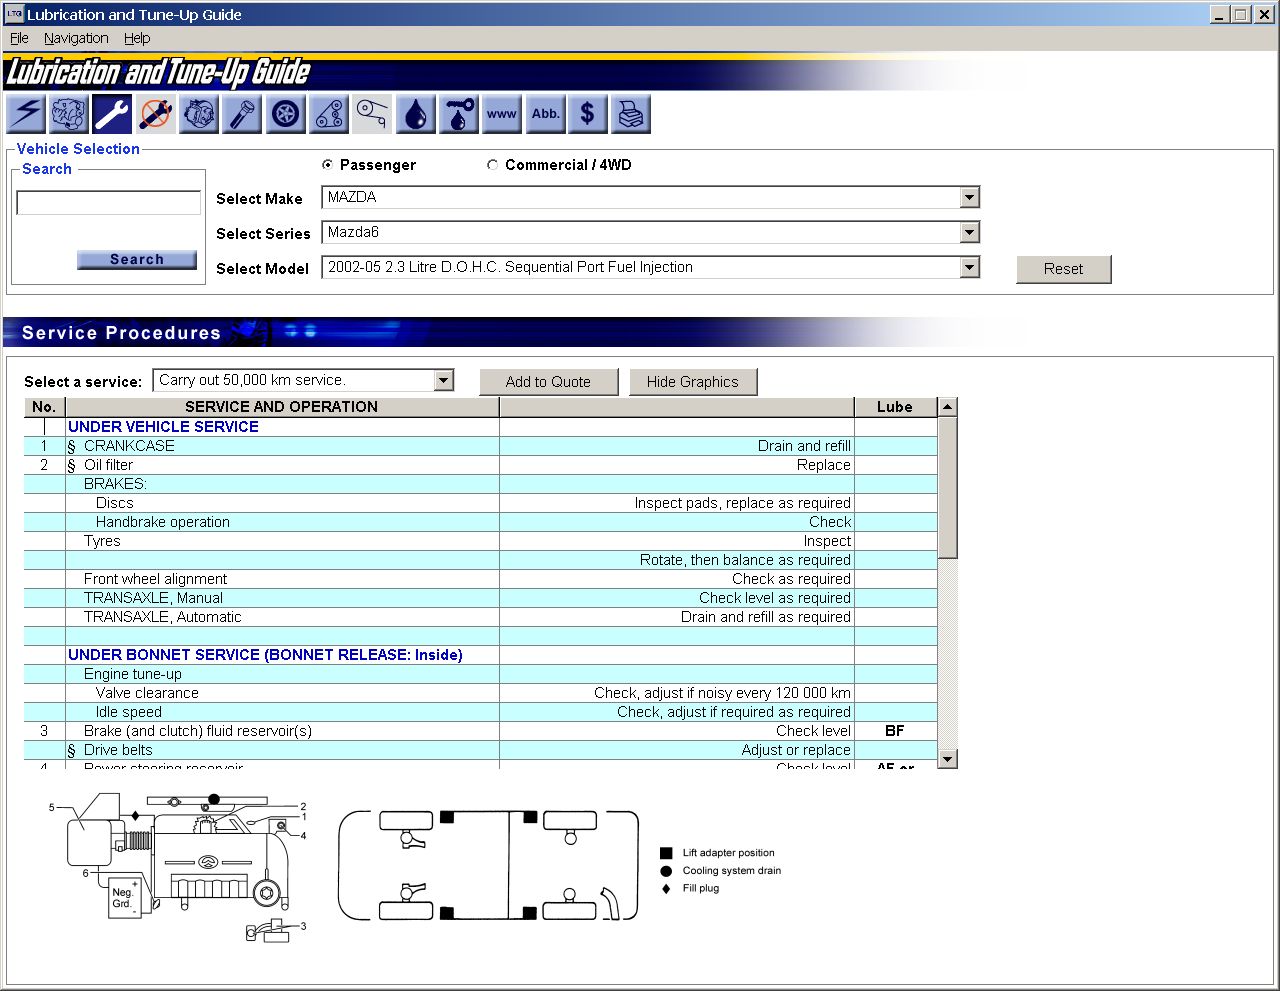Click the printer icon
The height and width of the screenshot is (991, 1280).
(631, 114)
